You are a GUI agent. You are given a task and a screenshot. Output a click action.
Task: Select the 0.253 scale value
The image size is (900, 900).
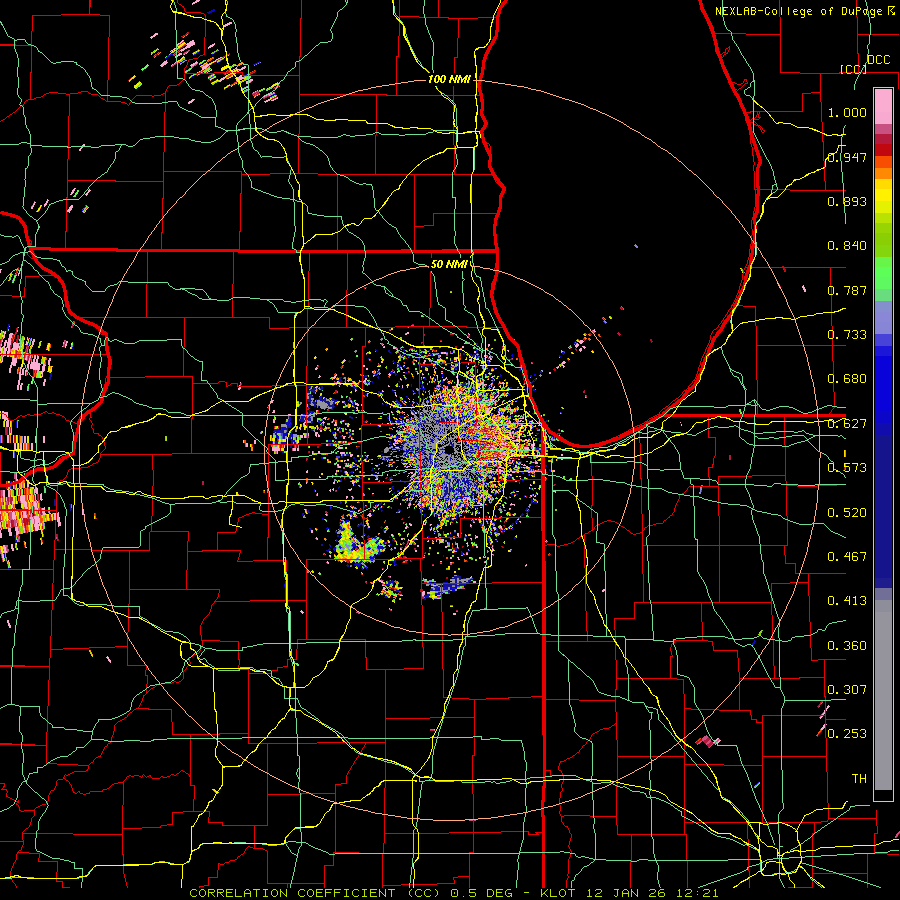[x=847, y=734]
